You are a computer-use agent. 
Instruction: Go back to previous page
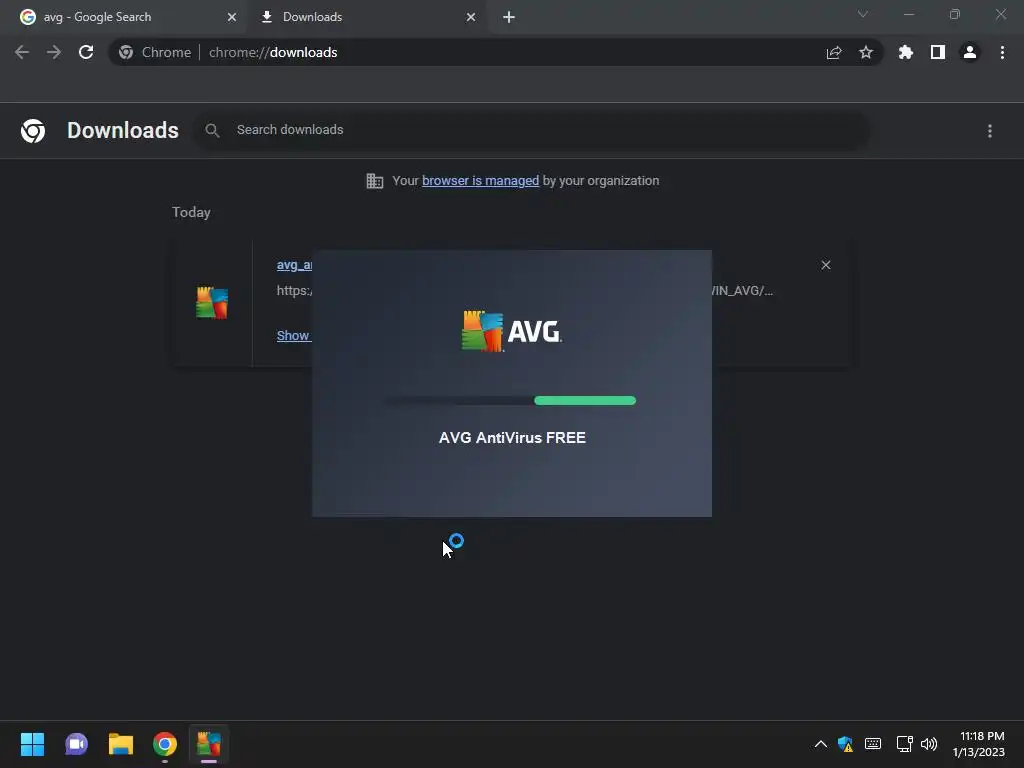click(x=22, y=52)
